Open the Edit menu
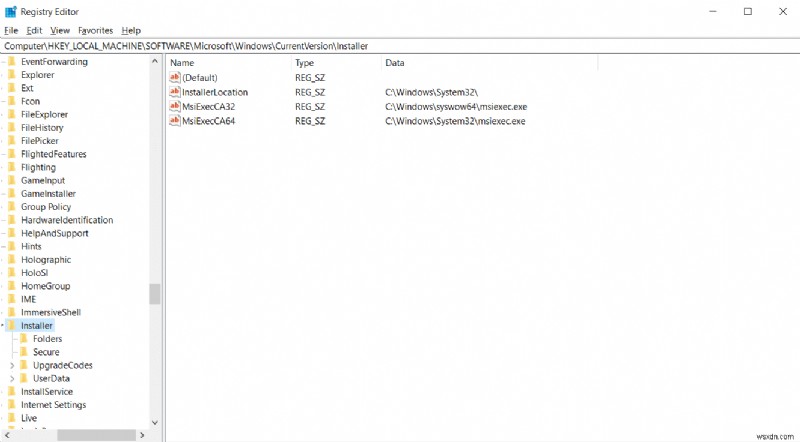 (34, 31)
